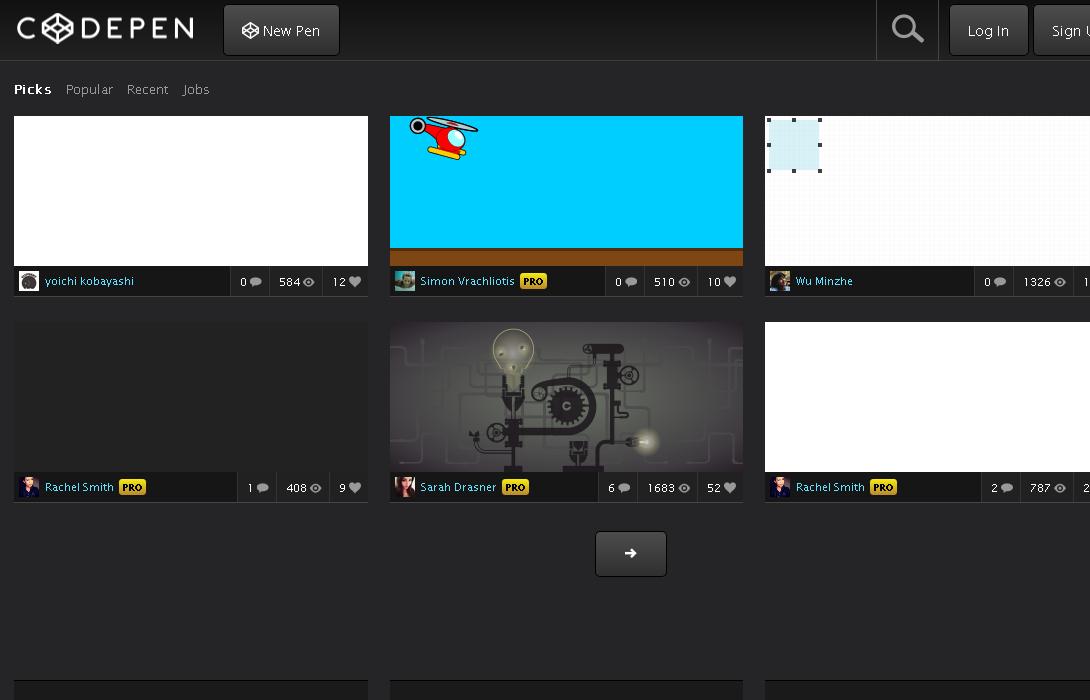Heart yoichi kobayashi's pen
This screenshot has width=1090, height=700.
pos(355,281)
